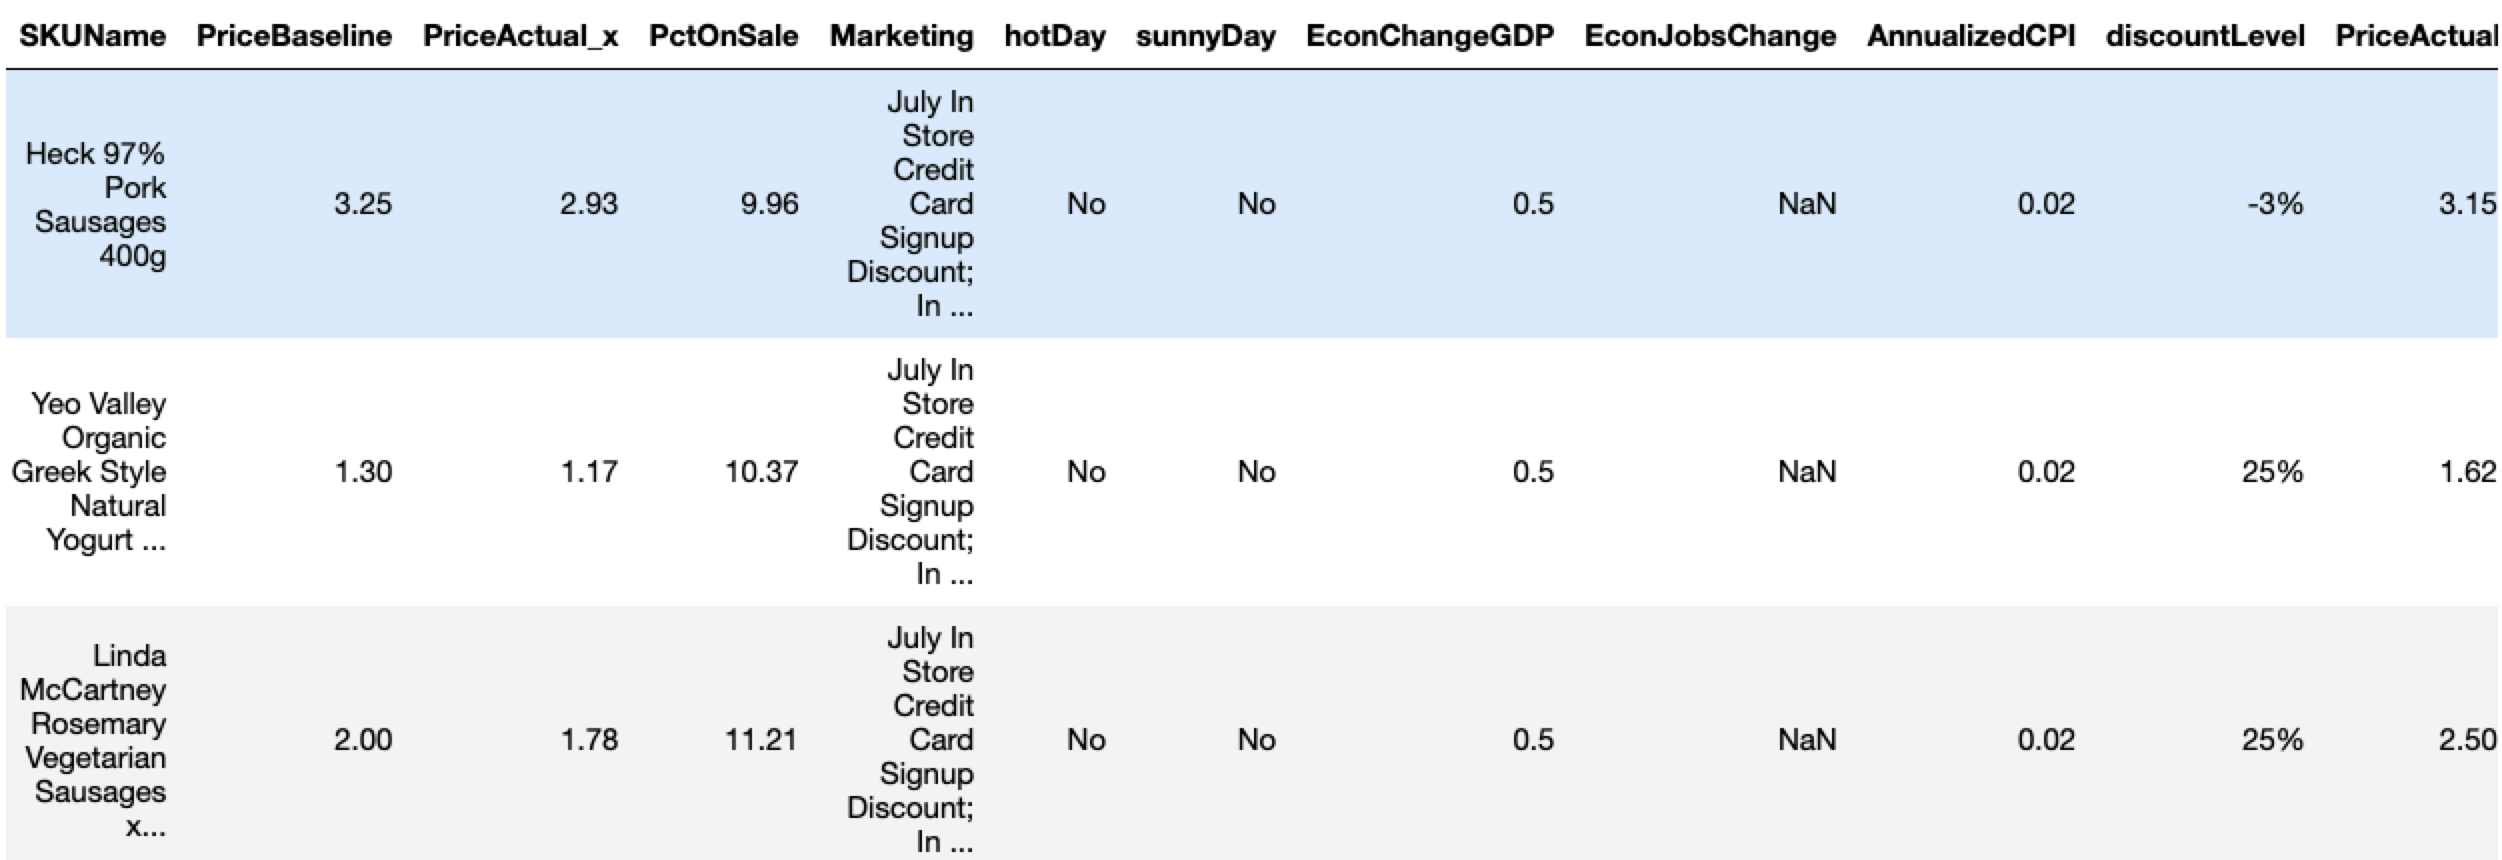Viewport: 2502px width, 860px height.
Task: Select the AnnualizedCPI column header
Action: point(1971,36)
